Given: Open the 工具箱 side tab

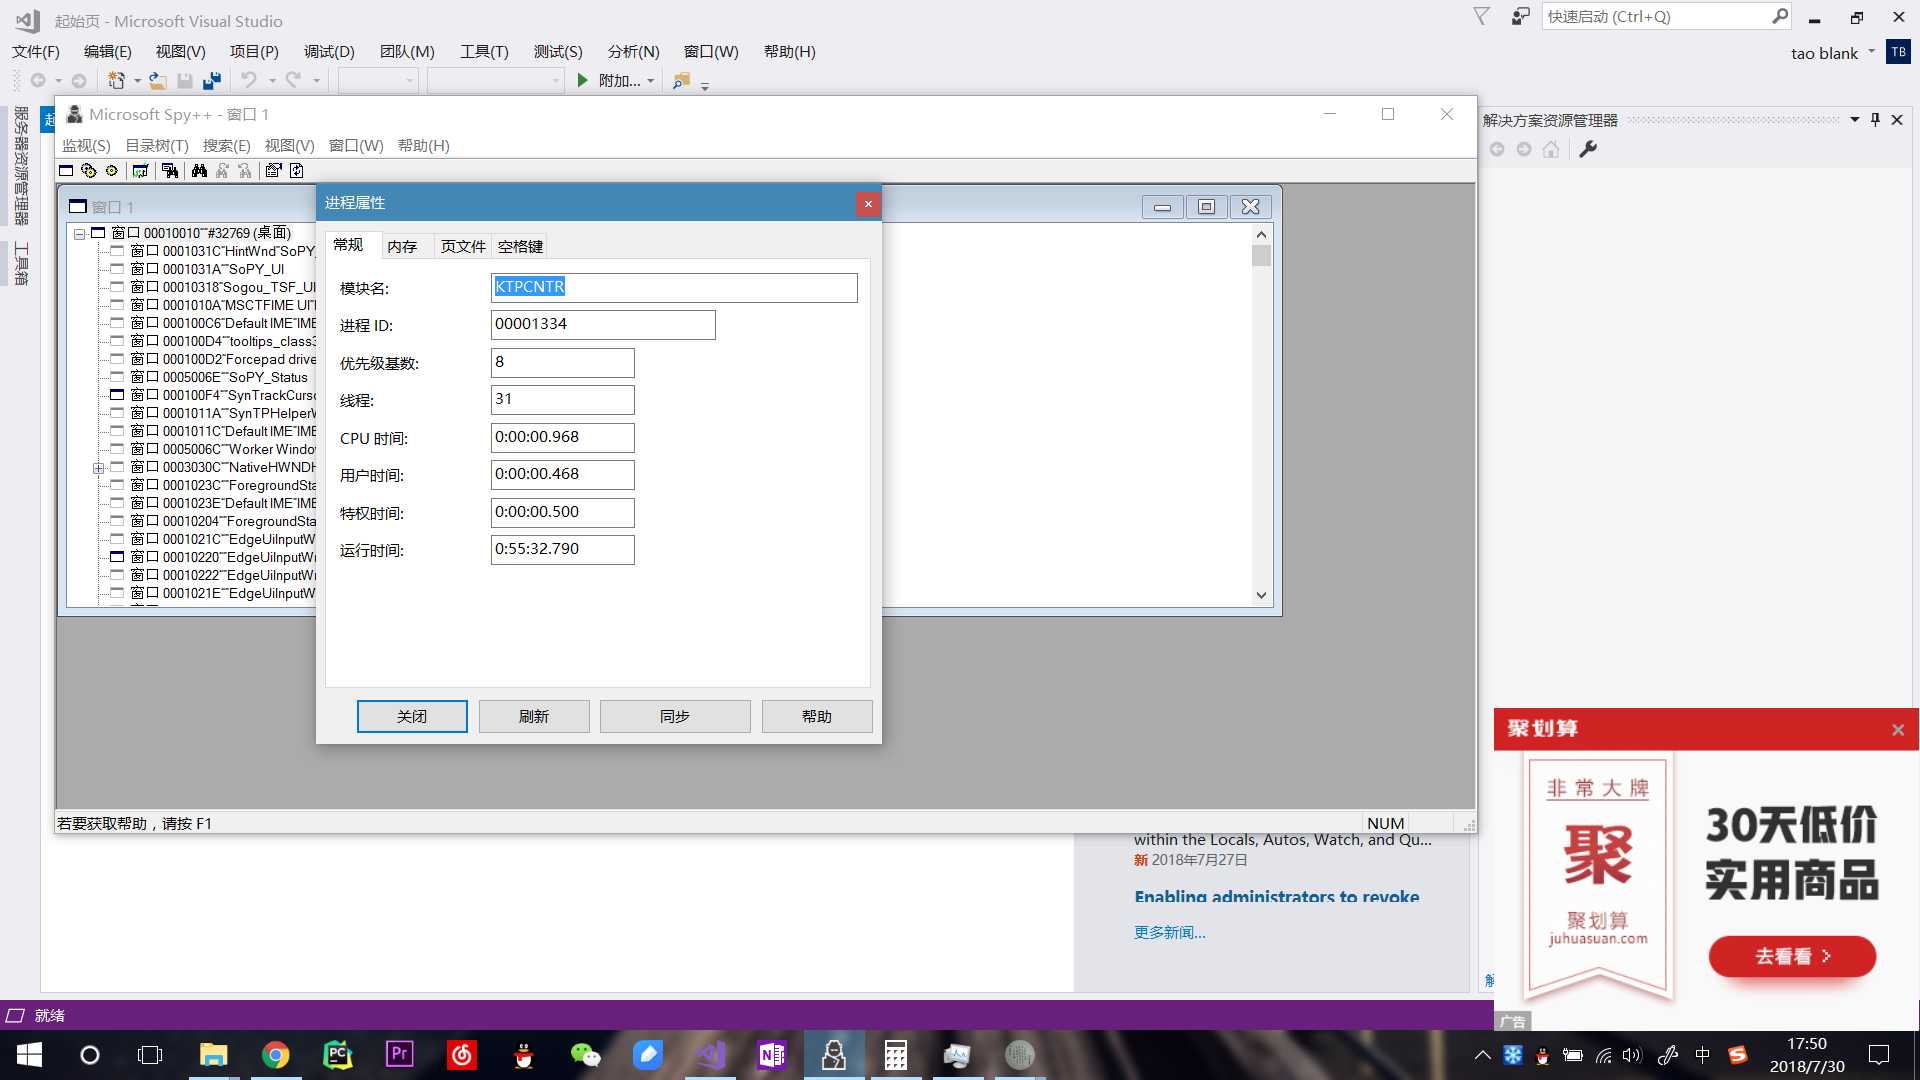Looking at the screenshot, I should [x=20, y=264].
